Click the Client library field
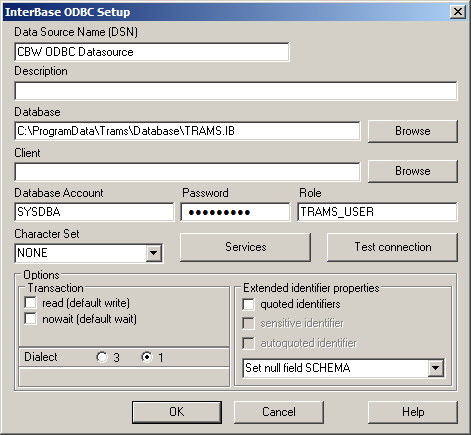This screenshot has width=471, height=435. (x=187, y=172)
